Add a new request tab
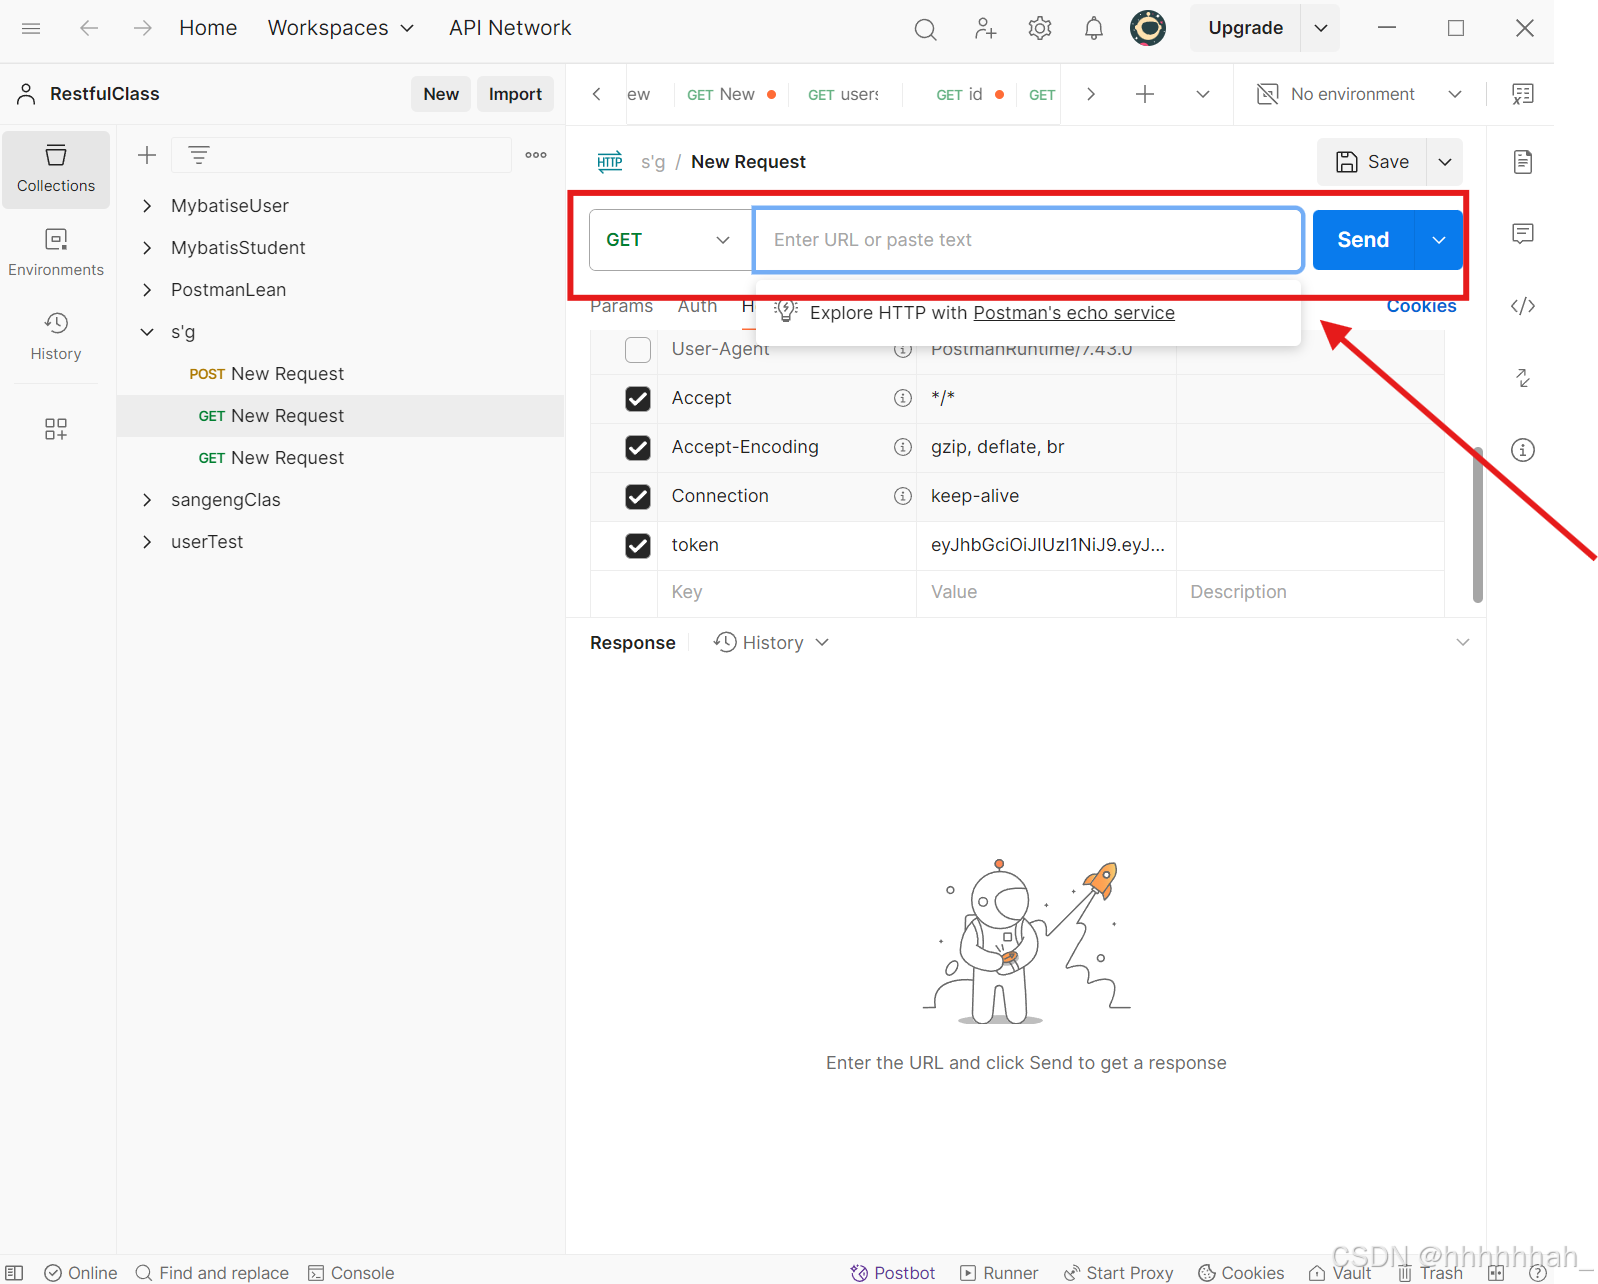 pos(1145,94)
